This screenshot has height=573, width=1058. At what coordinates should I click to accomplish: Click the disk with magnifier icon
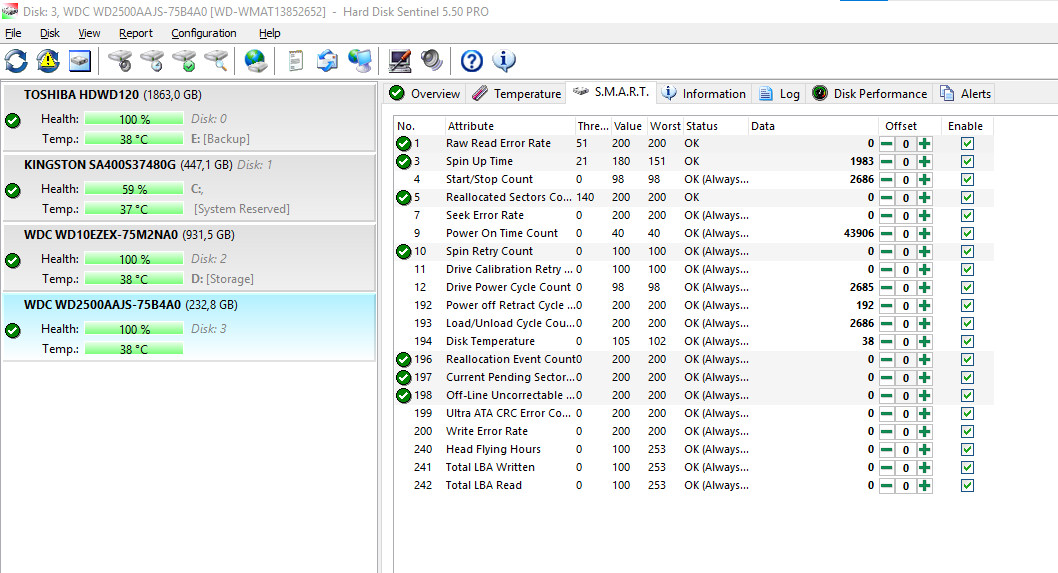pos(216,61)
